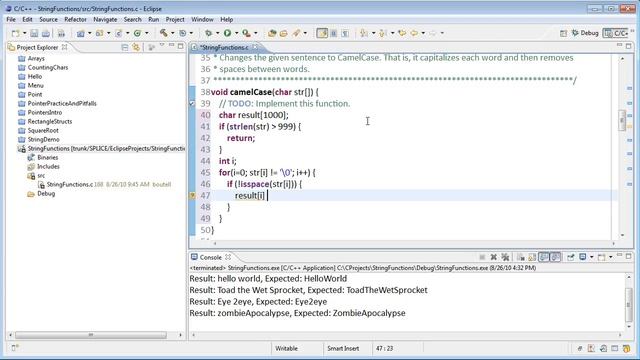
Task: Click 'Smart Insert' in status bar
Action: (x=343, y=349)
